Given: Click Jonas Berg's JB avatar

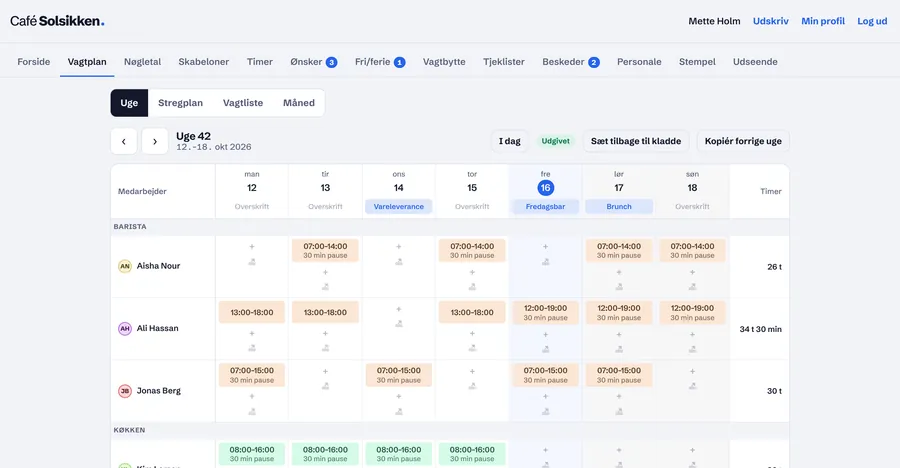Looking at the screenshot, I should tap(125, 391).
